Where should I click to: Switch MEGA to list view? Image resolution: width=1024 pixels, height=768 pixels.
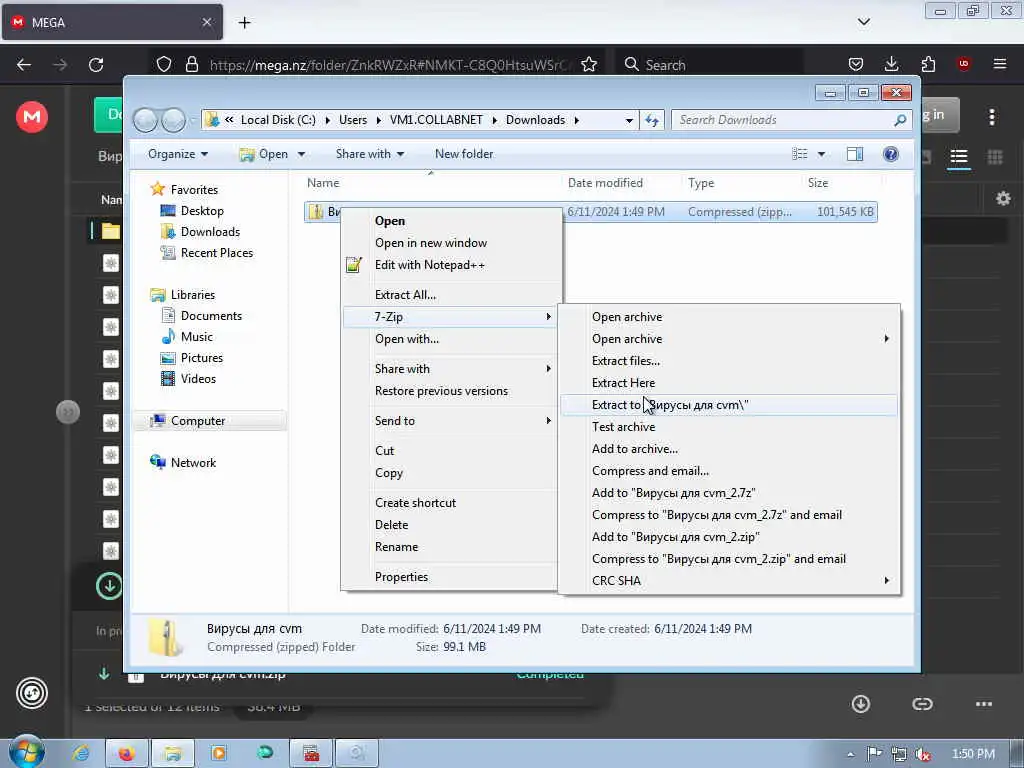959,157
